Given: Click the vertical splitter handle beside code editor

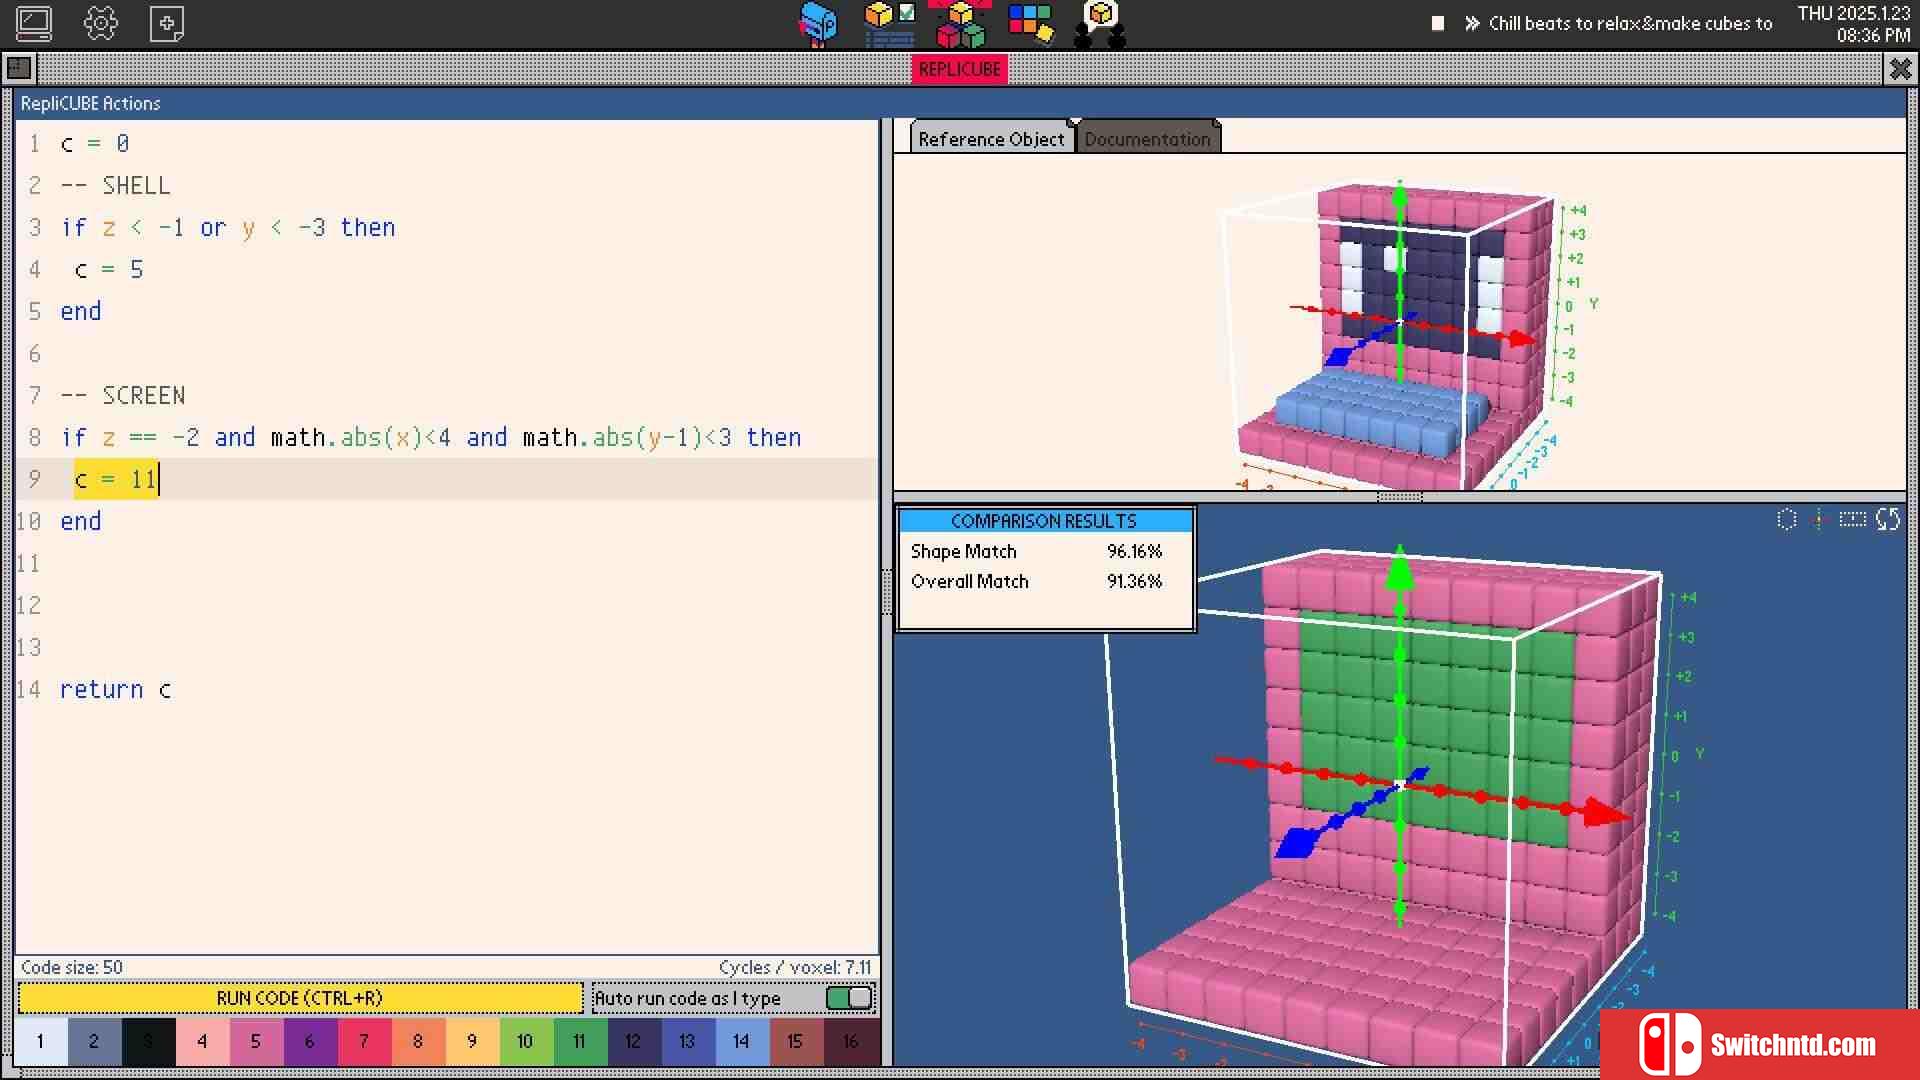Looking at the screenshot, I should [x=886, y=592].
